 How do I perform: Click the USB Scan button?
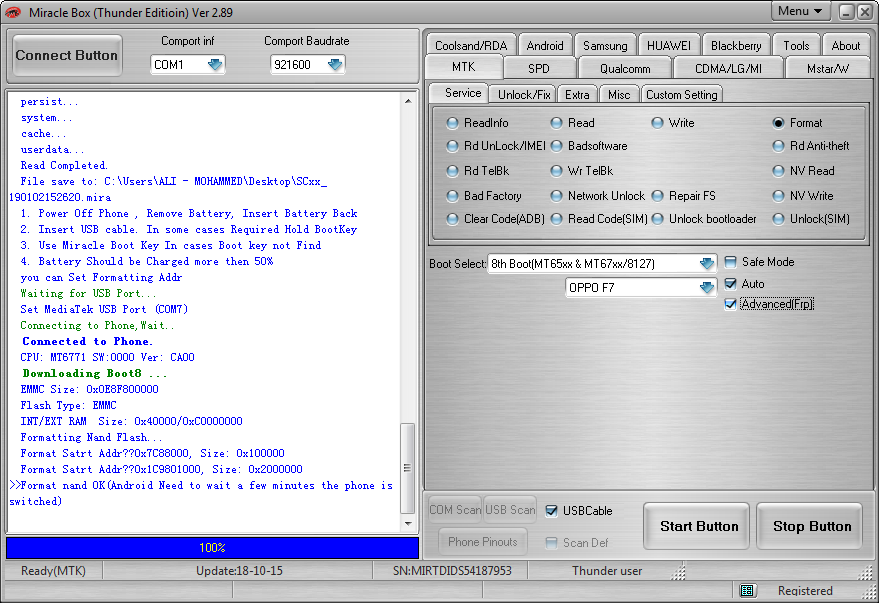(x=510, y=510)
